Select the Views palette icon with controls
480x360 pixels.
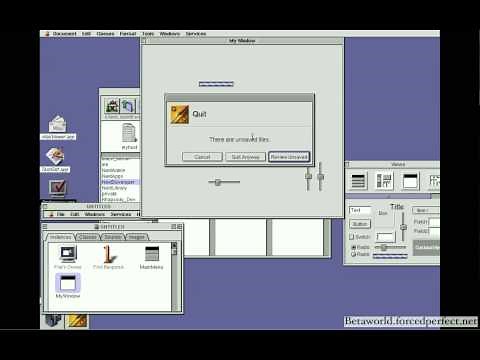(384, 181)
